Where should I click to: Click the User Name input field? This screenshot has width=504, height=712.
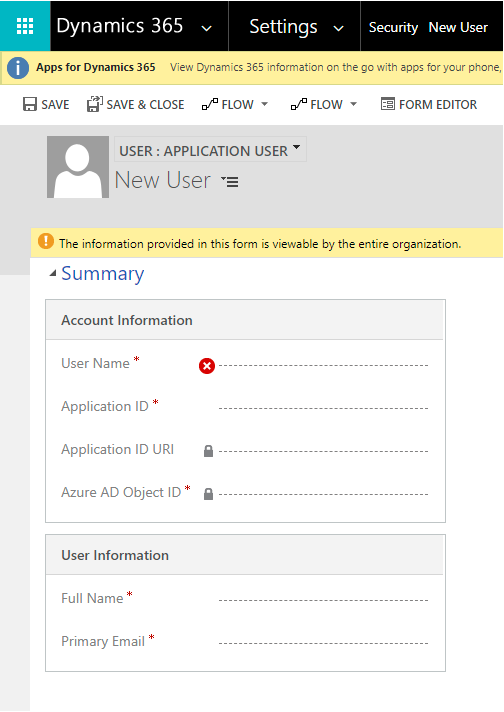coord(323,365)
